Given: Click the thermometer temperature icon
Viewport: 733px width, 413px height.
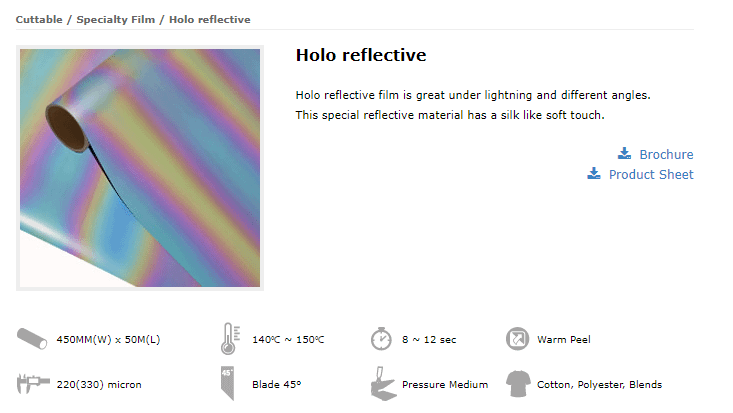Looking at the screenshot, I should (x=230, y=339).
